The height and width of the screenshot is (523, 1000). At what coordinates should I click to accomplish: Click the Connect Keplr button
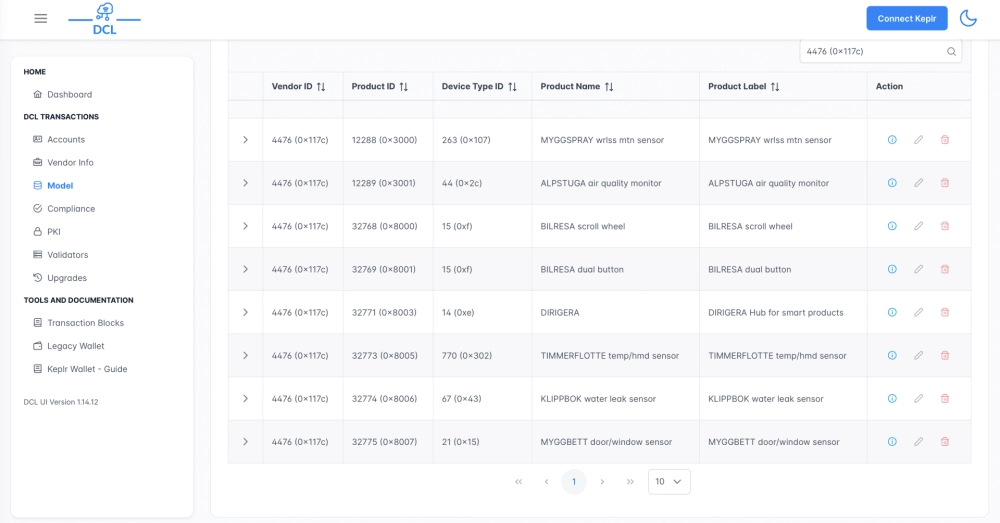(x=906, y=18)
